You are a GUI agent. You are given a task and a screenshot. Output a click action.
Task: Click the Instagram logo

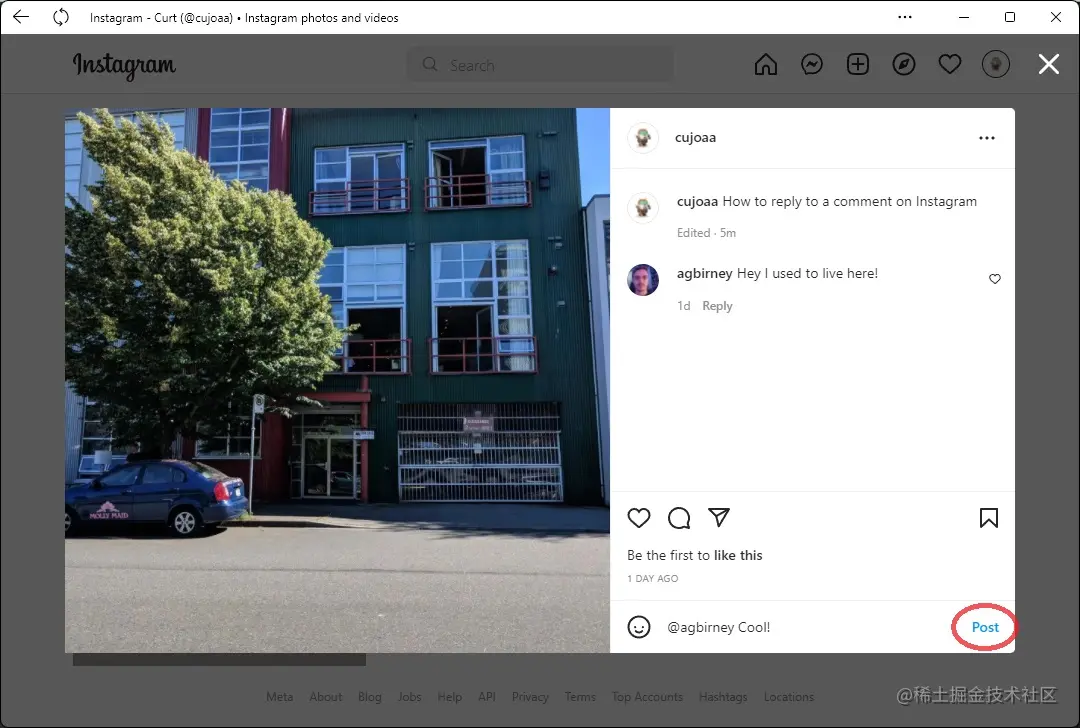pos(125,65)
